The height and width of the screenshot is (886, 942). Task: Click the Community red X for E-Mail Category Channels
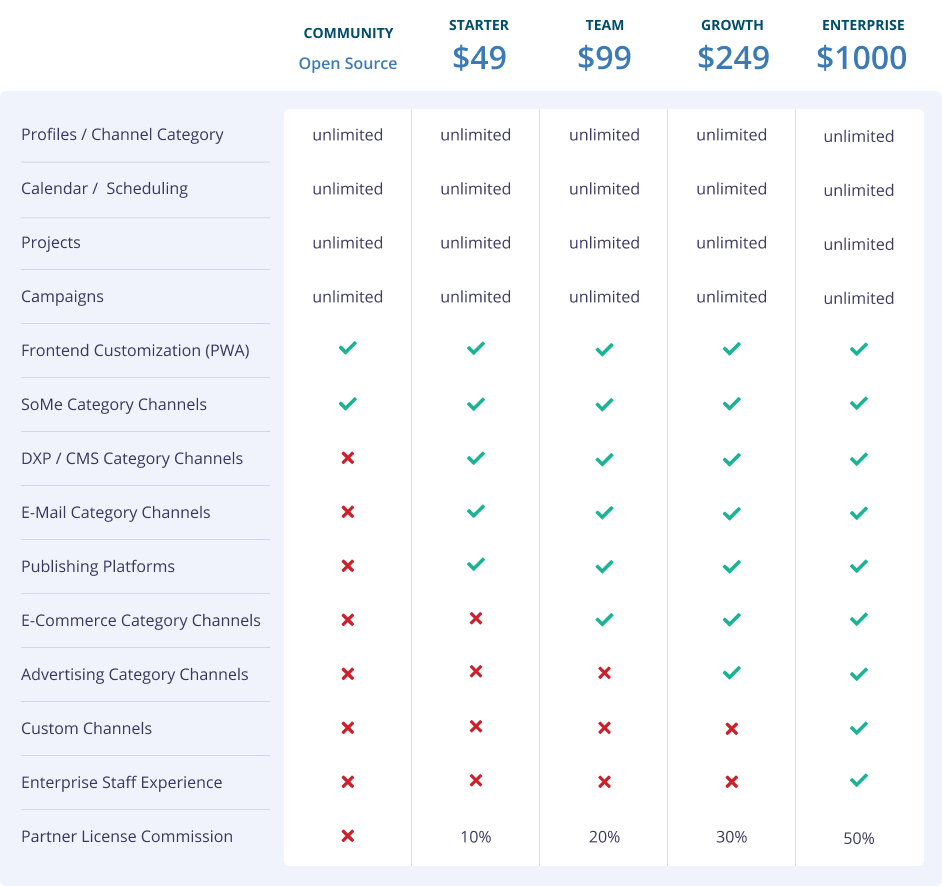pos(347,512)
